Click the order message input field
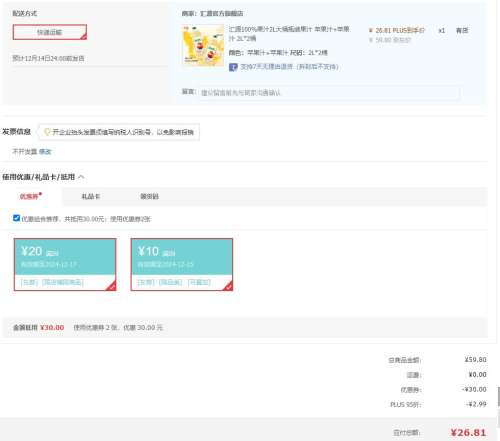Viewport: 500px width, 441px height. pos(330,92)
